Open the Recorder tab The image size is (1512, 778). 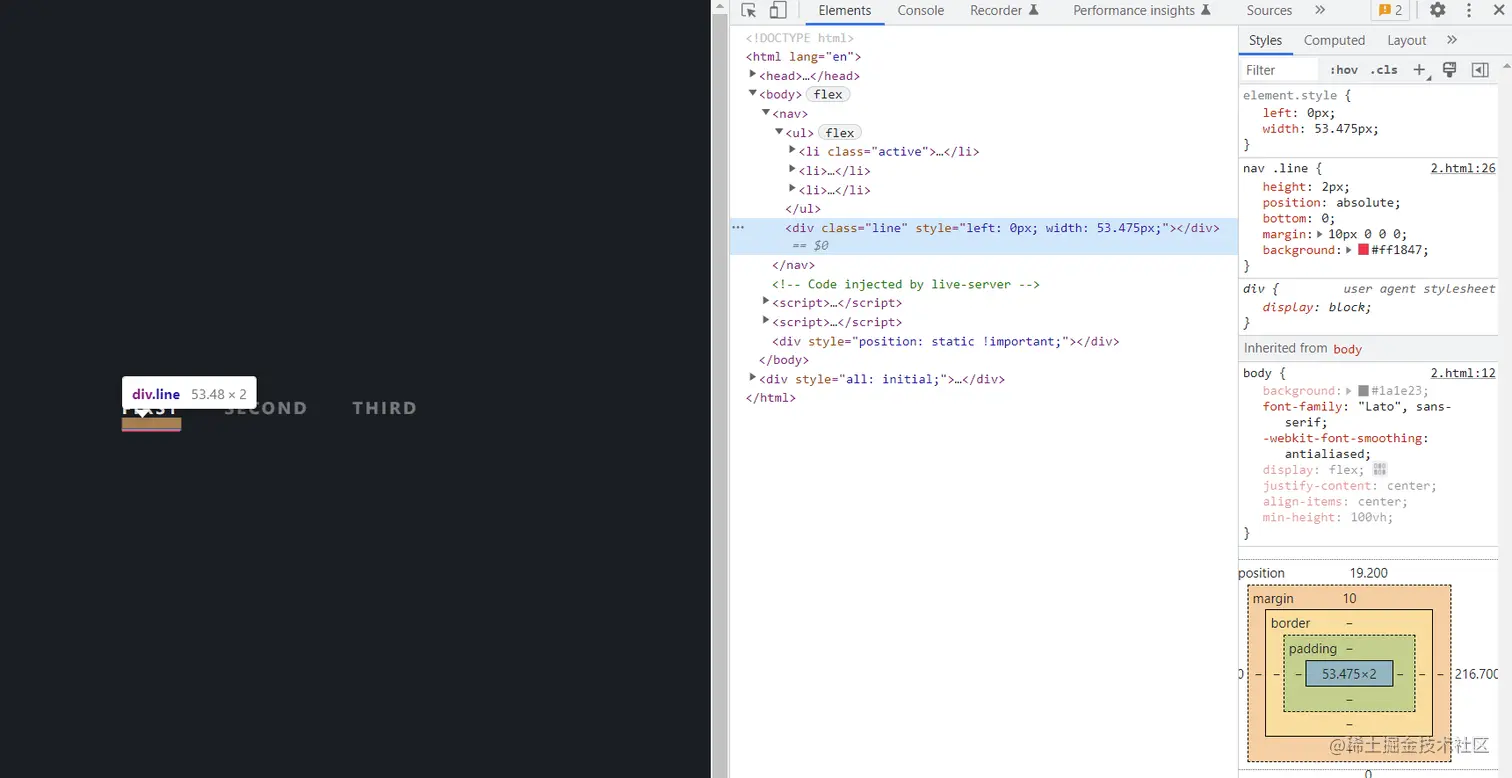pyautogui.click(x=1004, y=10)
